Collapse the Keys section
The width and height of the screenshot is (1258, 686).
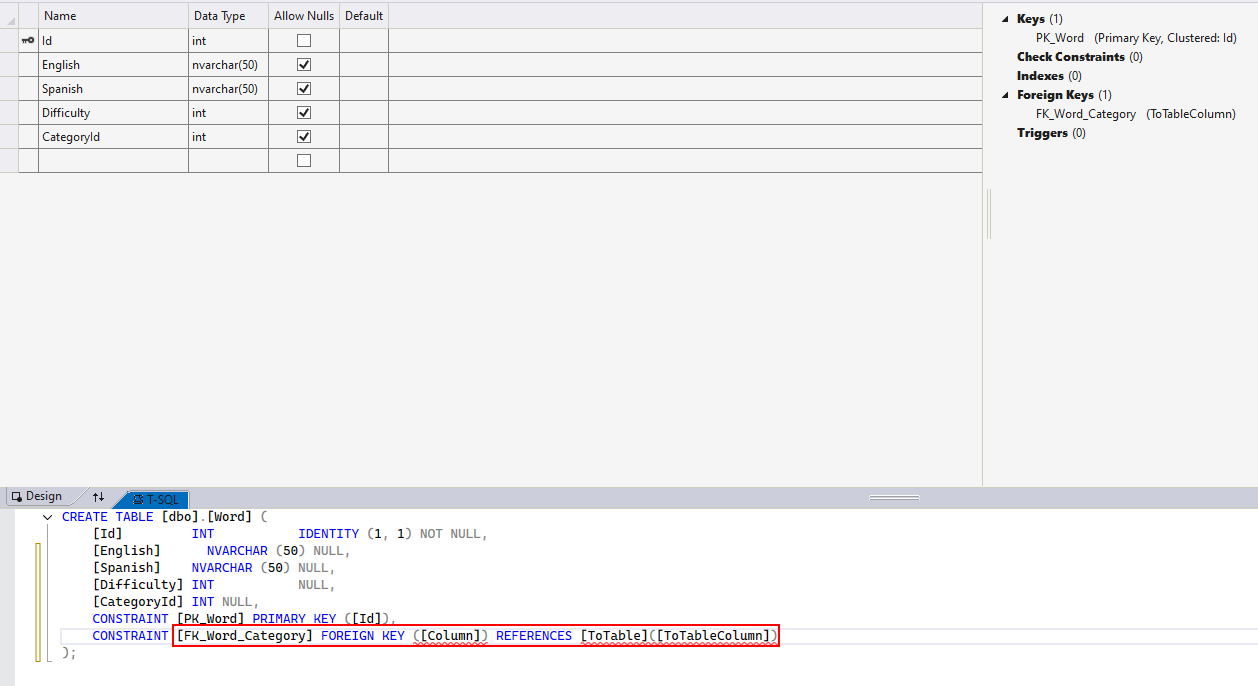1006,19
